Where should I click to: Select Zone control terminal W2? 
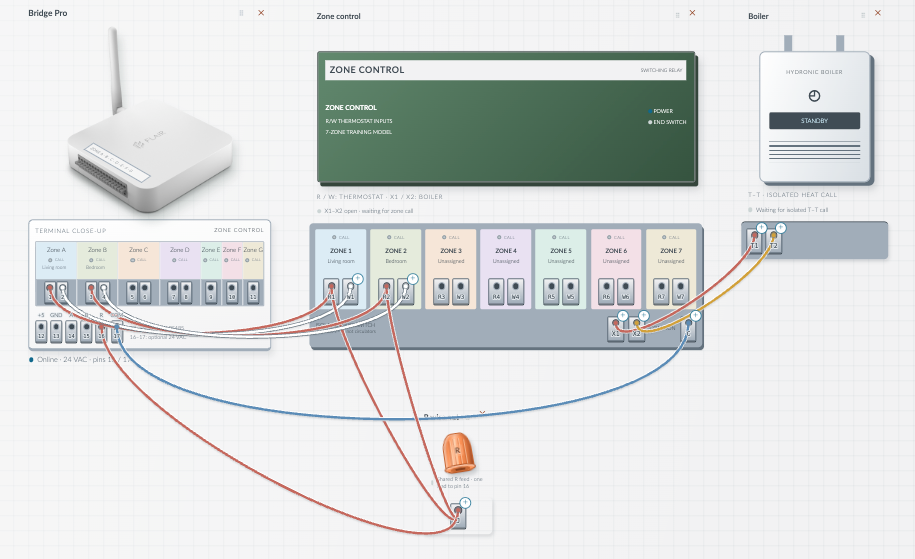pos(405,290)
